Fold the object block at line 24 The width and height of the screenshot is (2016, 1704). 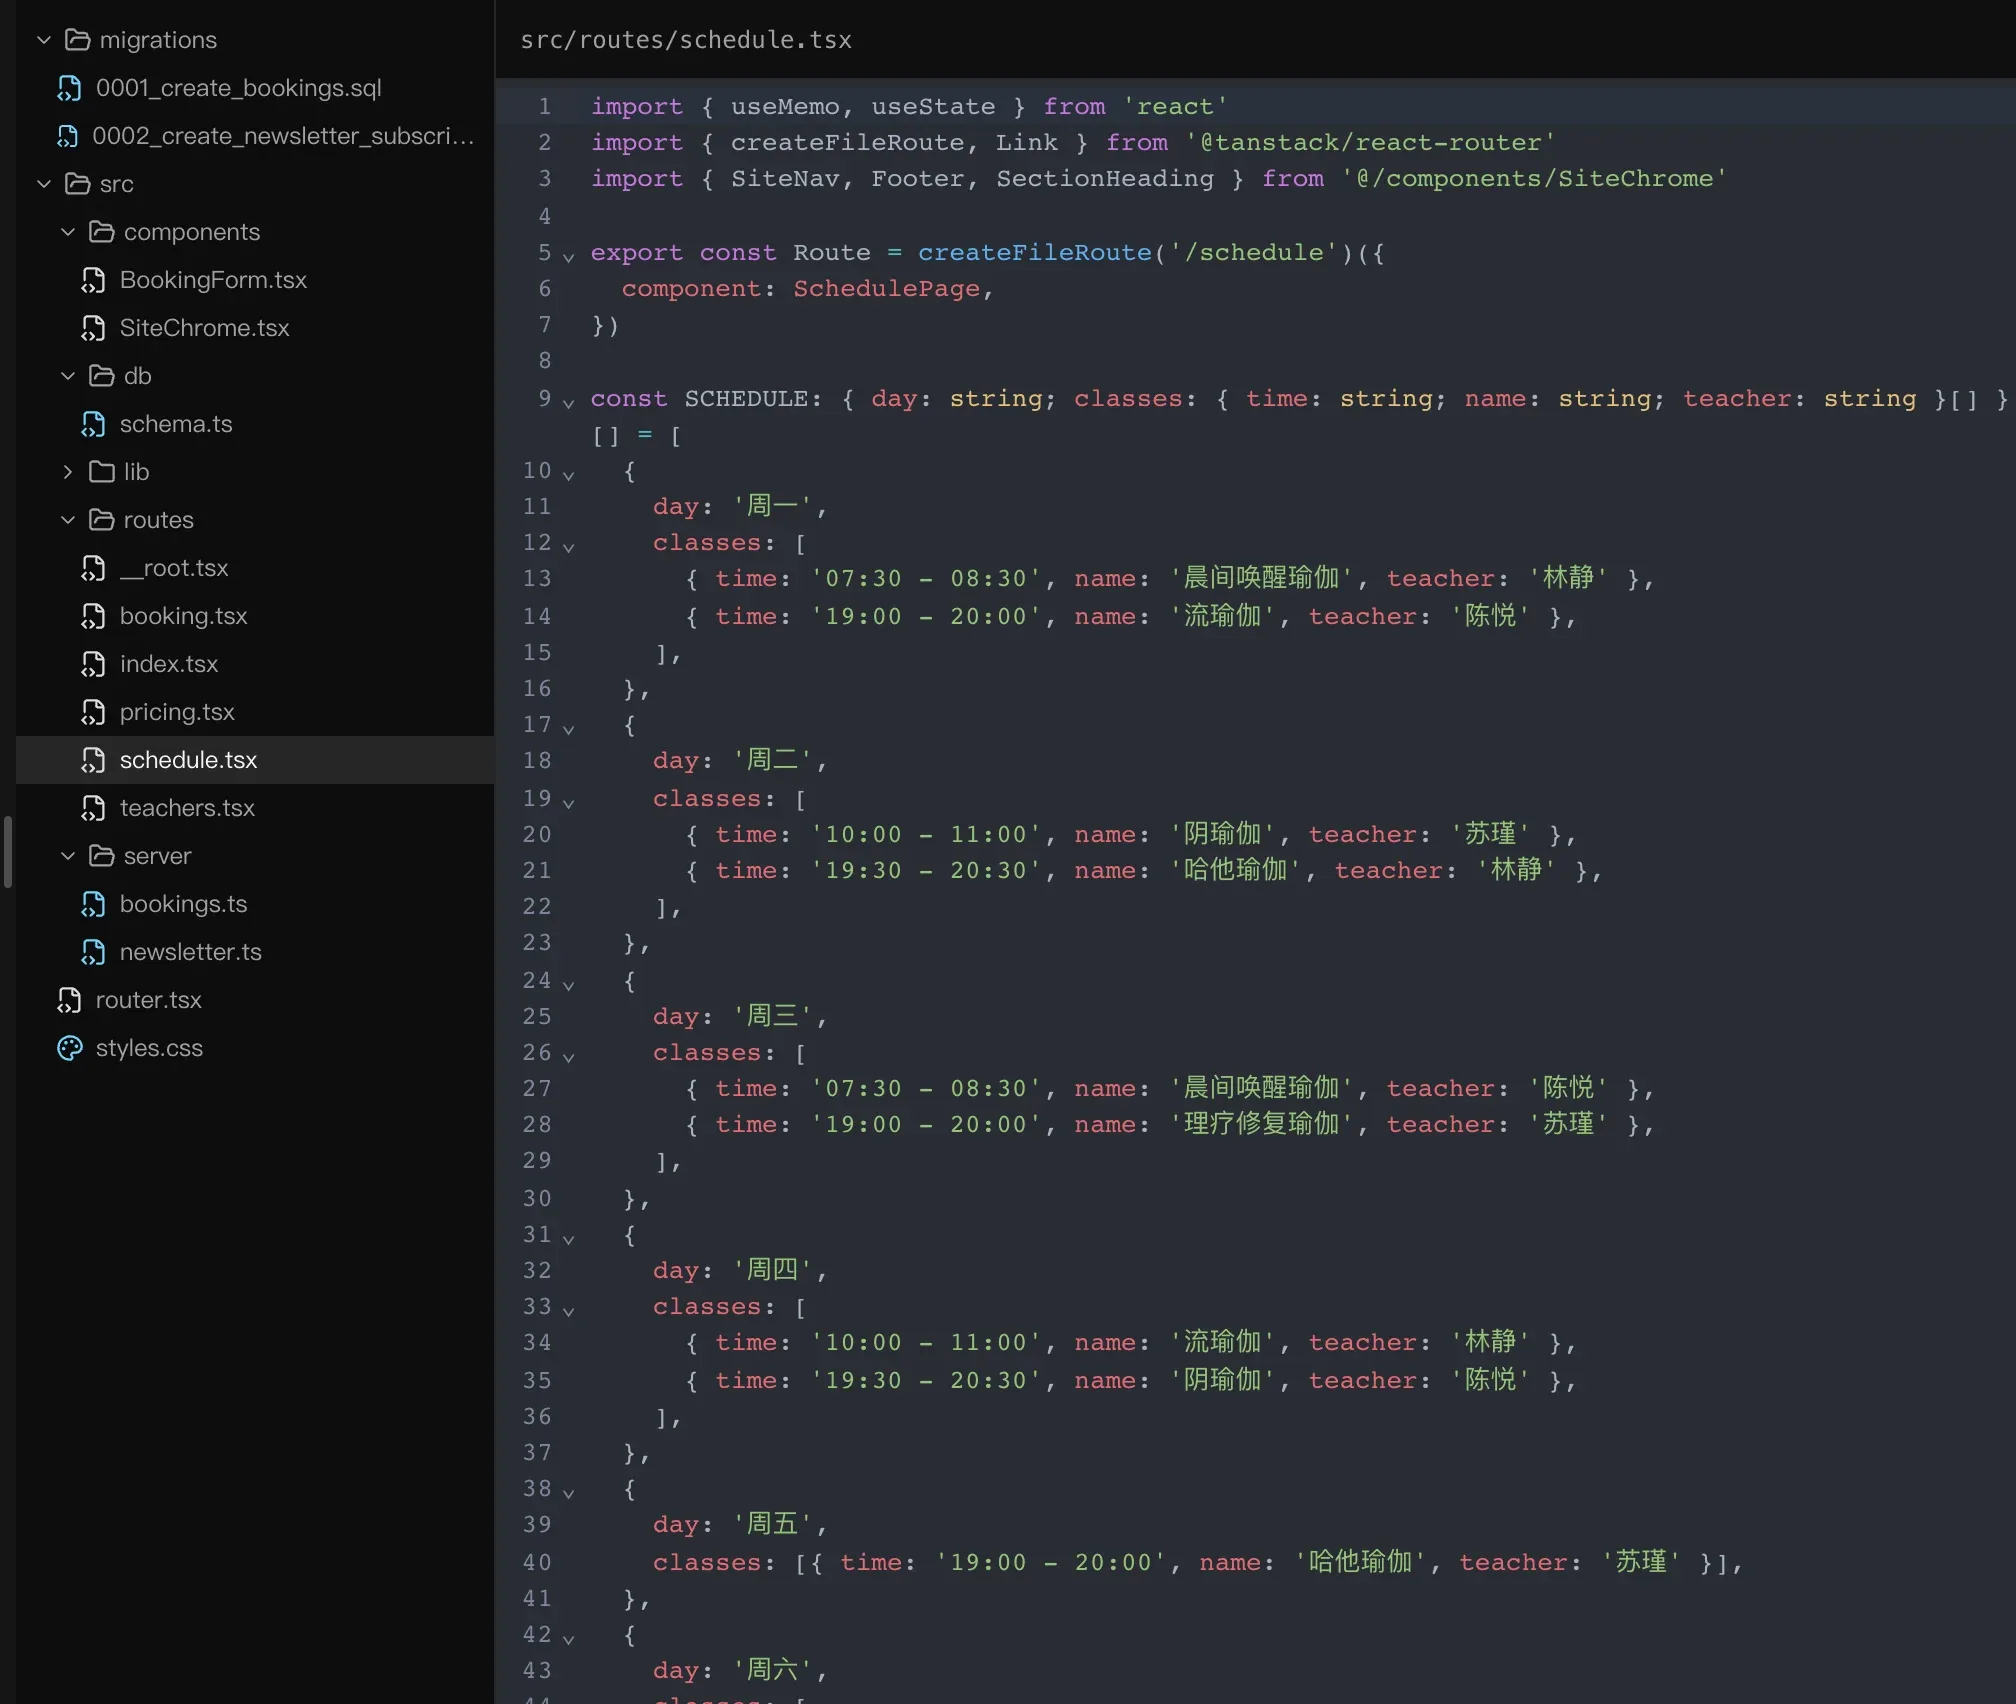568,985
